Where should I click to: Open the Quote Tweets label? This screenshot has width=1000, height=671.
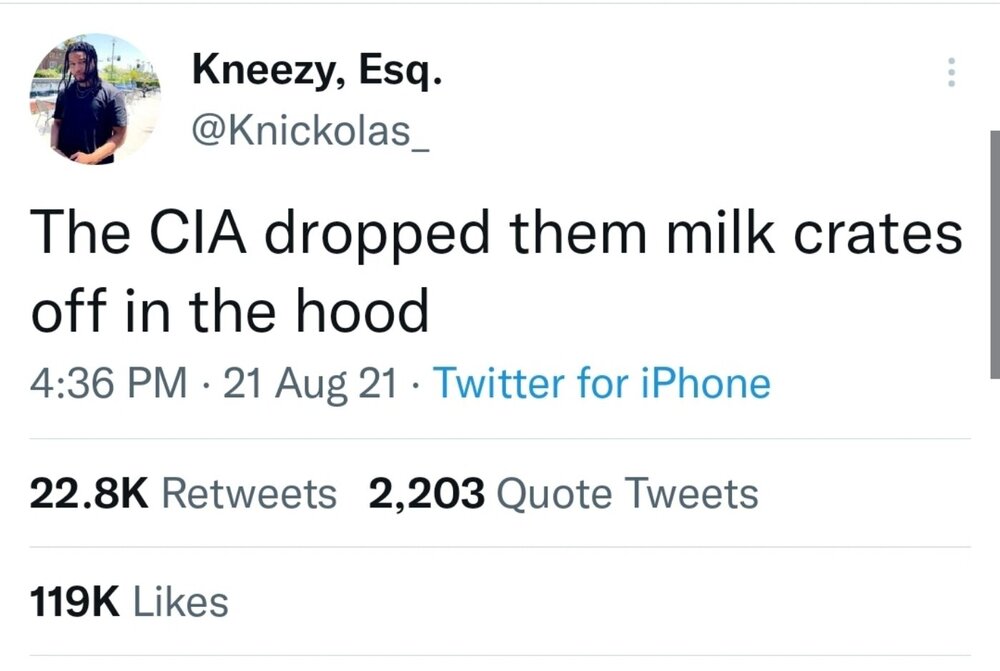(627, 493)
